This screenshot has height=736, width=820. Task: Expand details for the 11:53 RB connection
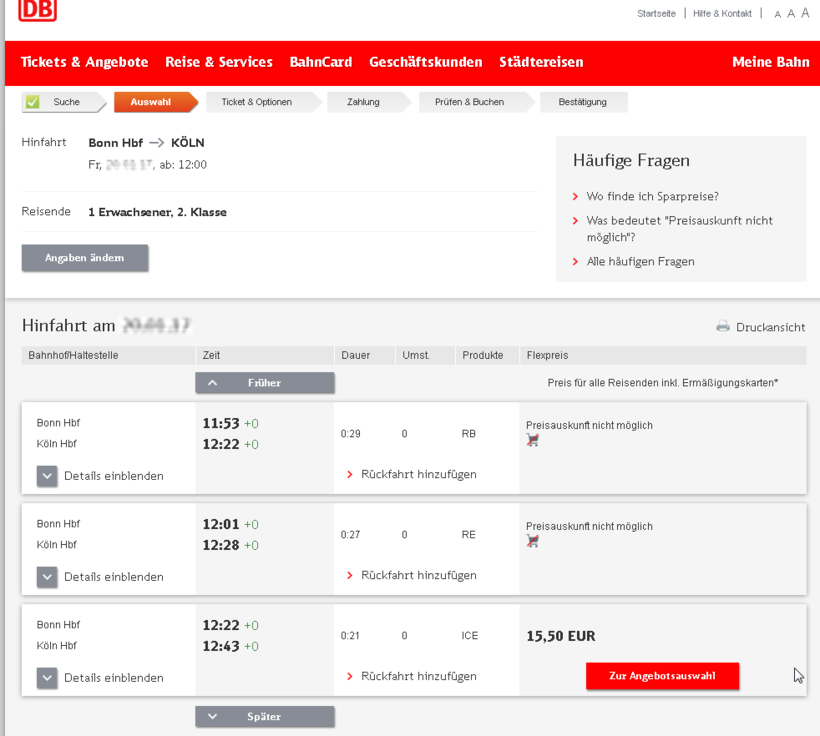(47, 476)
